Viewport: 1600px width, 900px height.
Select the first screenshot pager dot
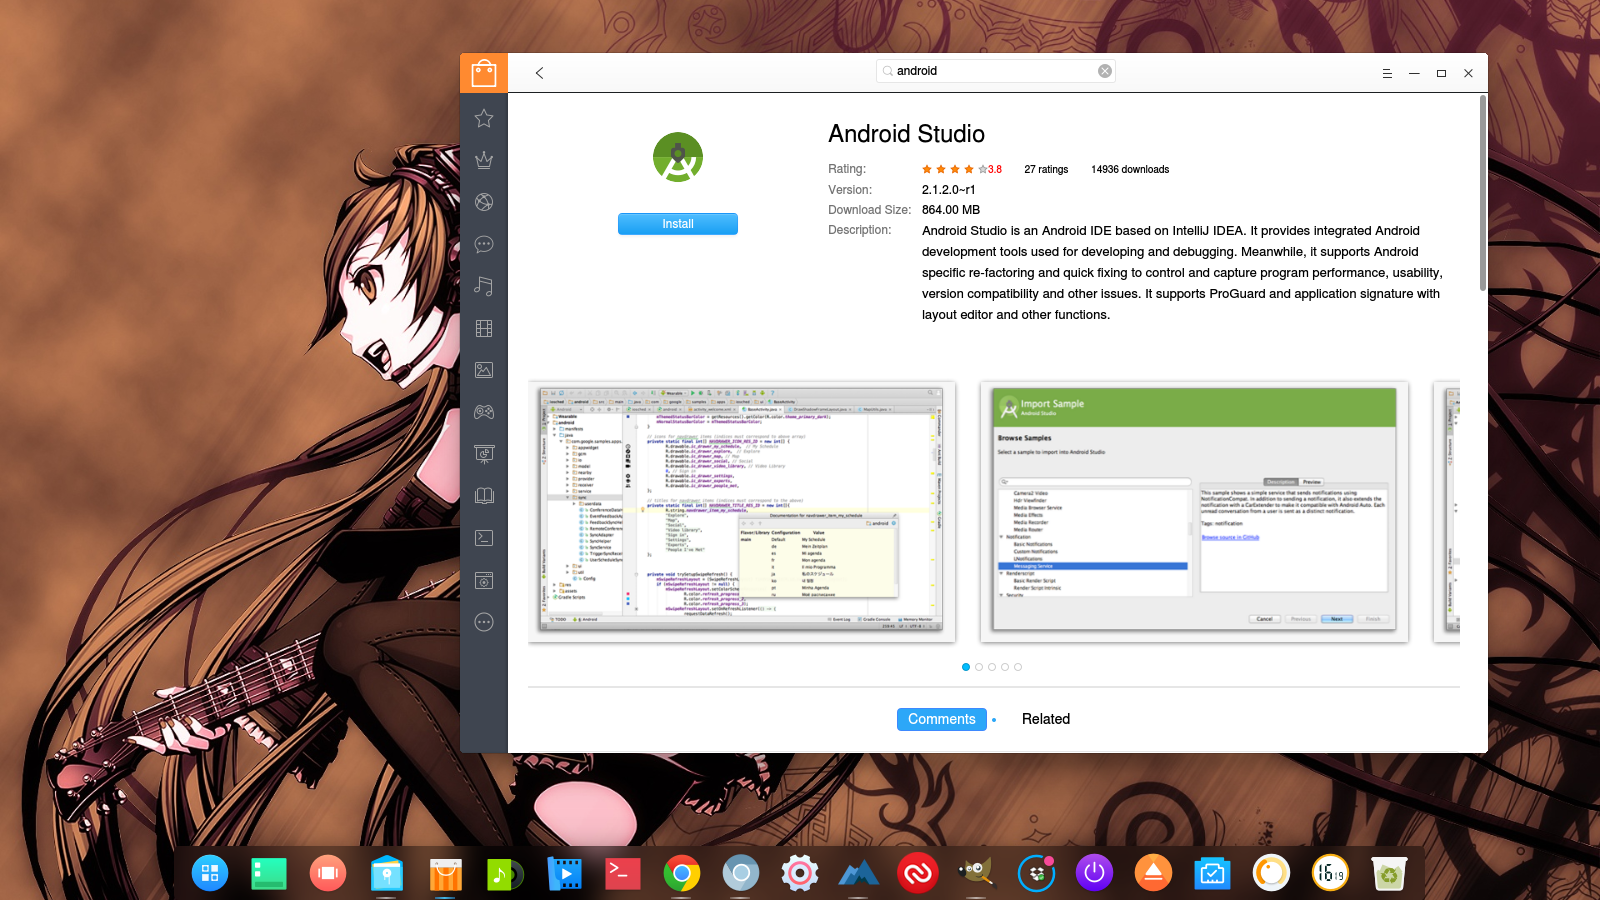[966, 667]
